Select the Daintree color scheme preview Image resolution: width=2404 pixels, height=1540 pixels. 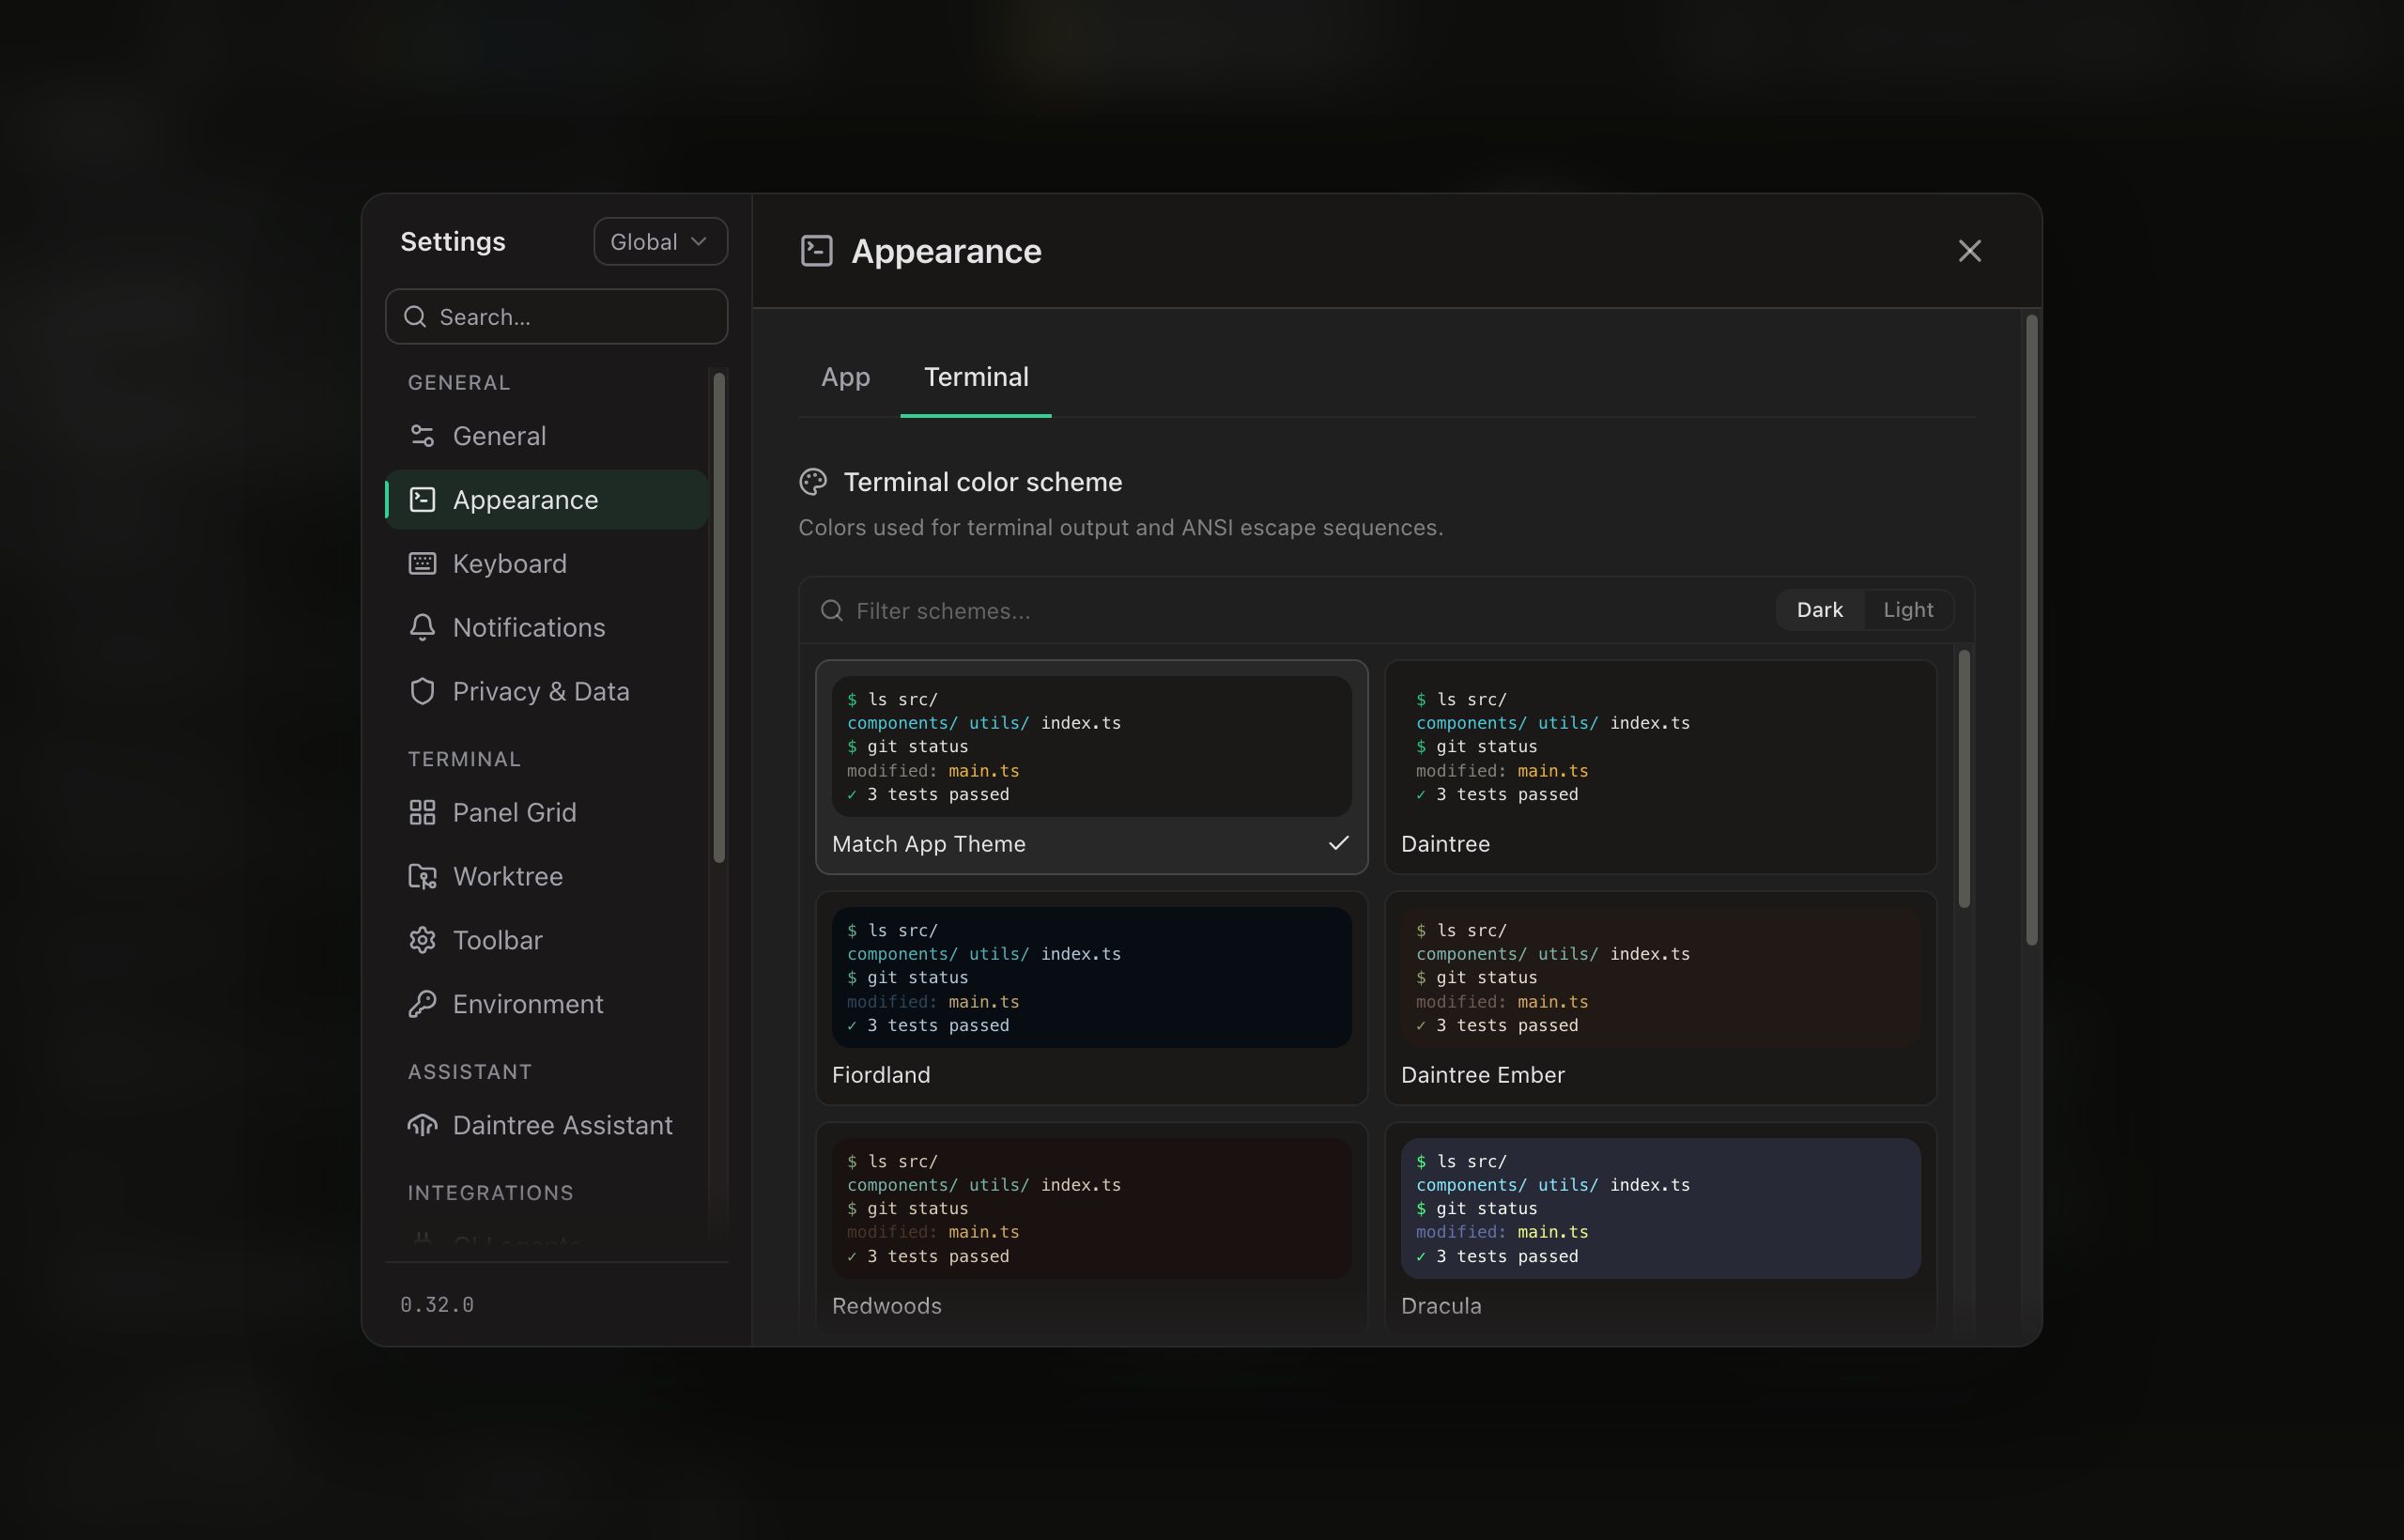click(1661, 746)
